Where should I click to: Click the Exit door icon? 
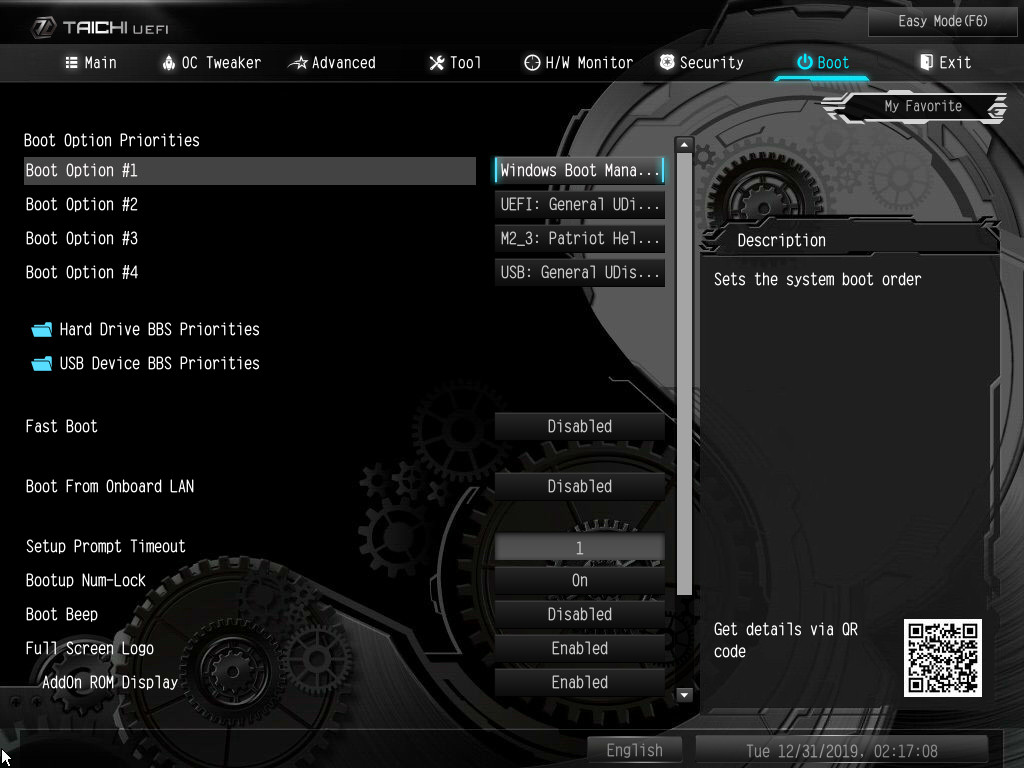[926, 63]
